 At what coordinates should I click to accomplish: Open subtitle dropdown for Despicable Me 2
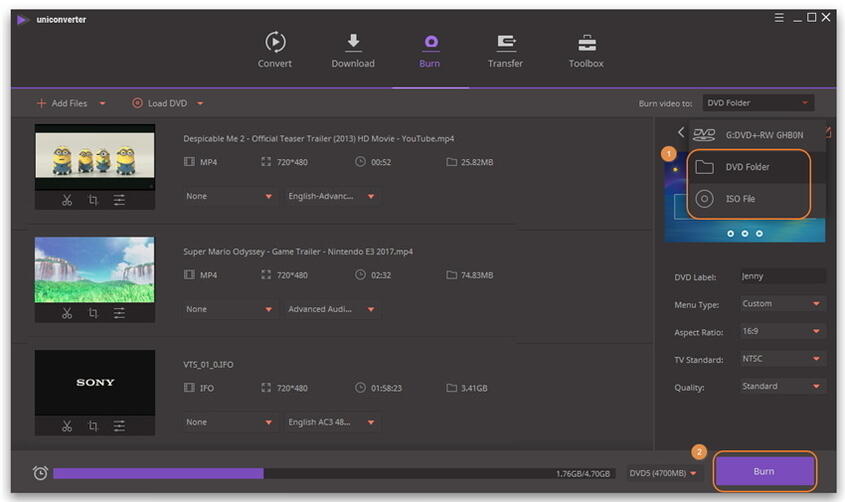[x=229, y=196]
